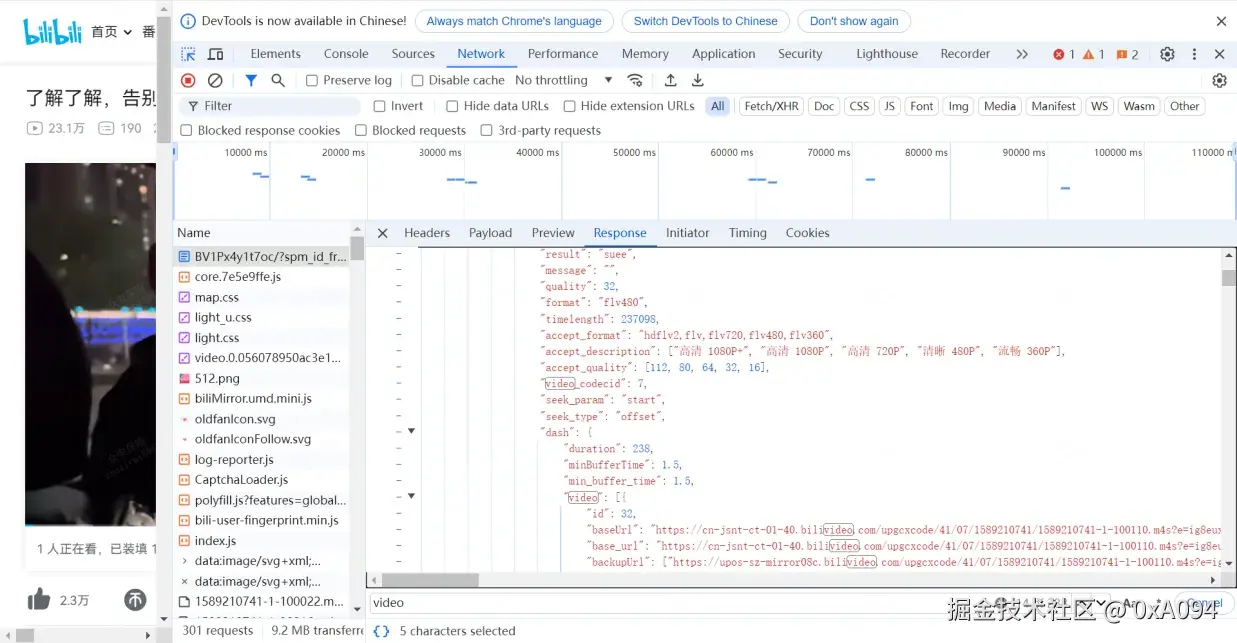1237x643 pixels.
Task: Open network search magnifier icon
Action: coord(278,80)
